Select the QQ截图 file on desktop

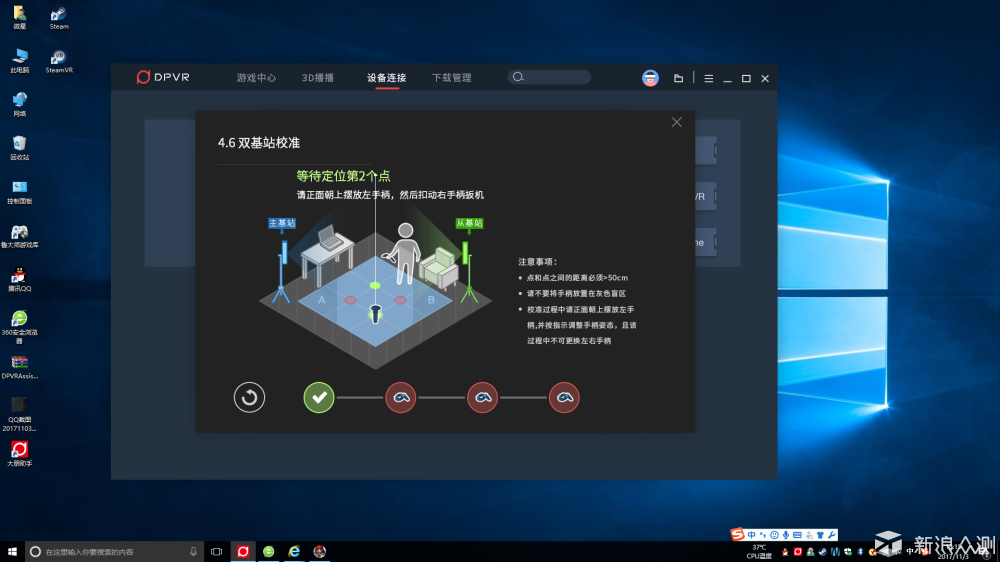tap(20, 415)
